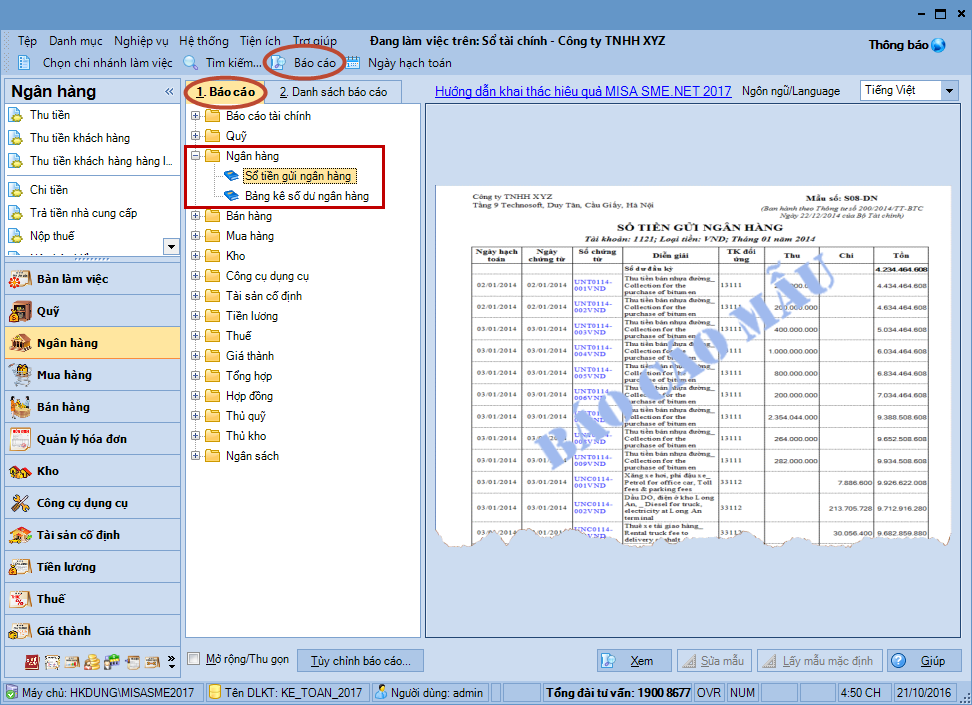
Task: Open the Tiếng Việt language dropdown
Action: pos(948,91)
